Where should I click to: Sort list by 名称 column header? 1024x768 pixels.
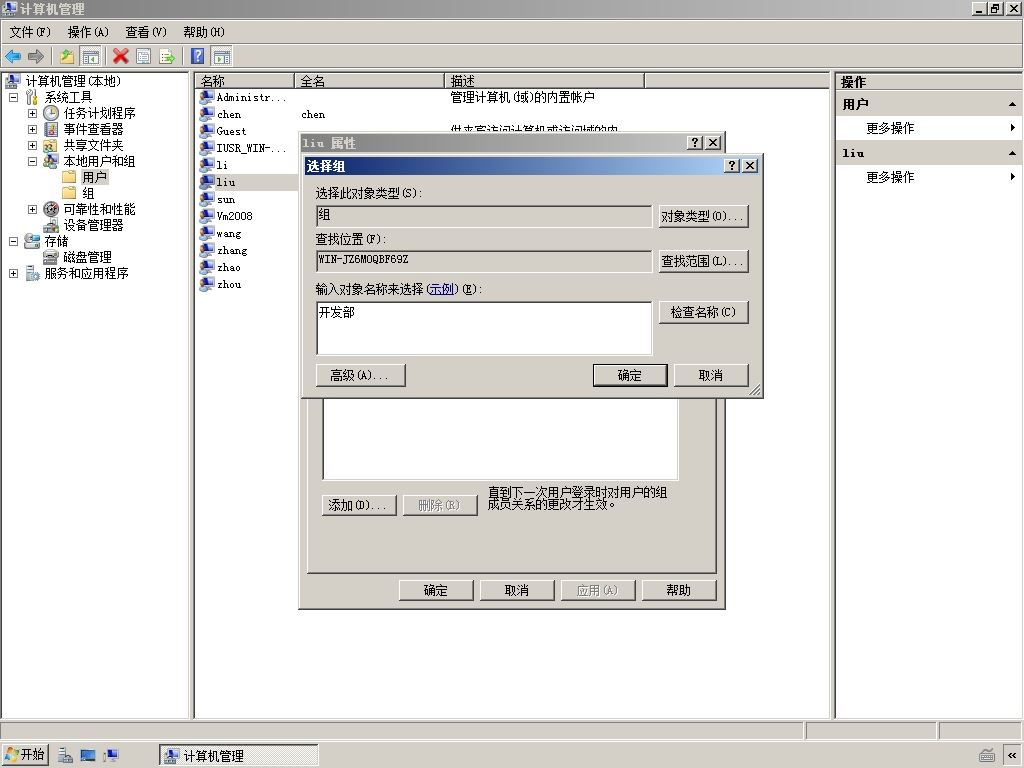point(244,81)
